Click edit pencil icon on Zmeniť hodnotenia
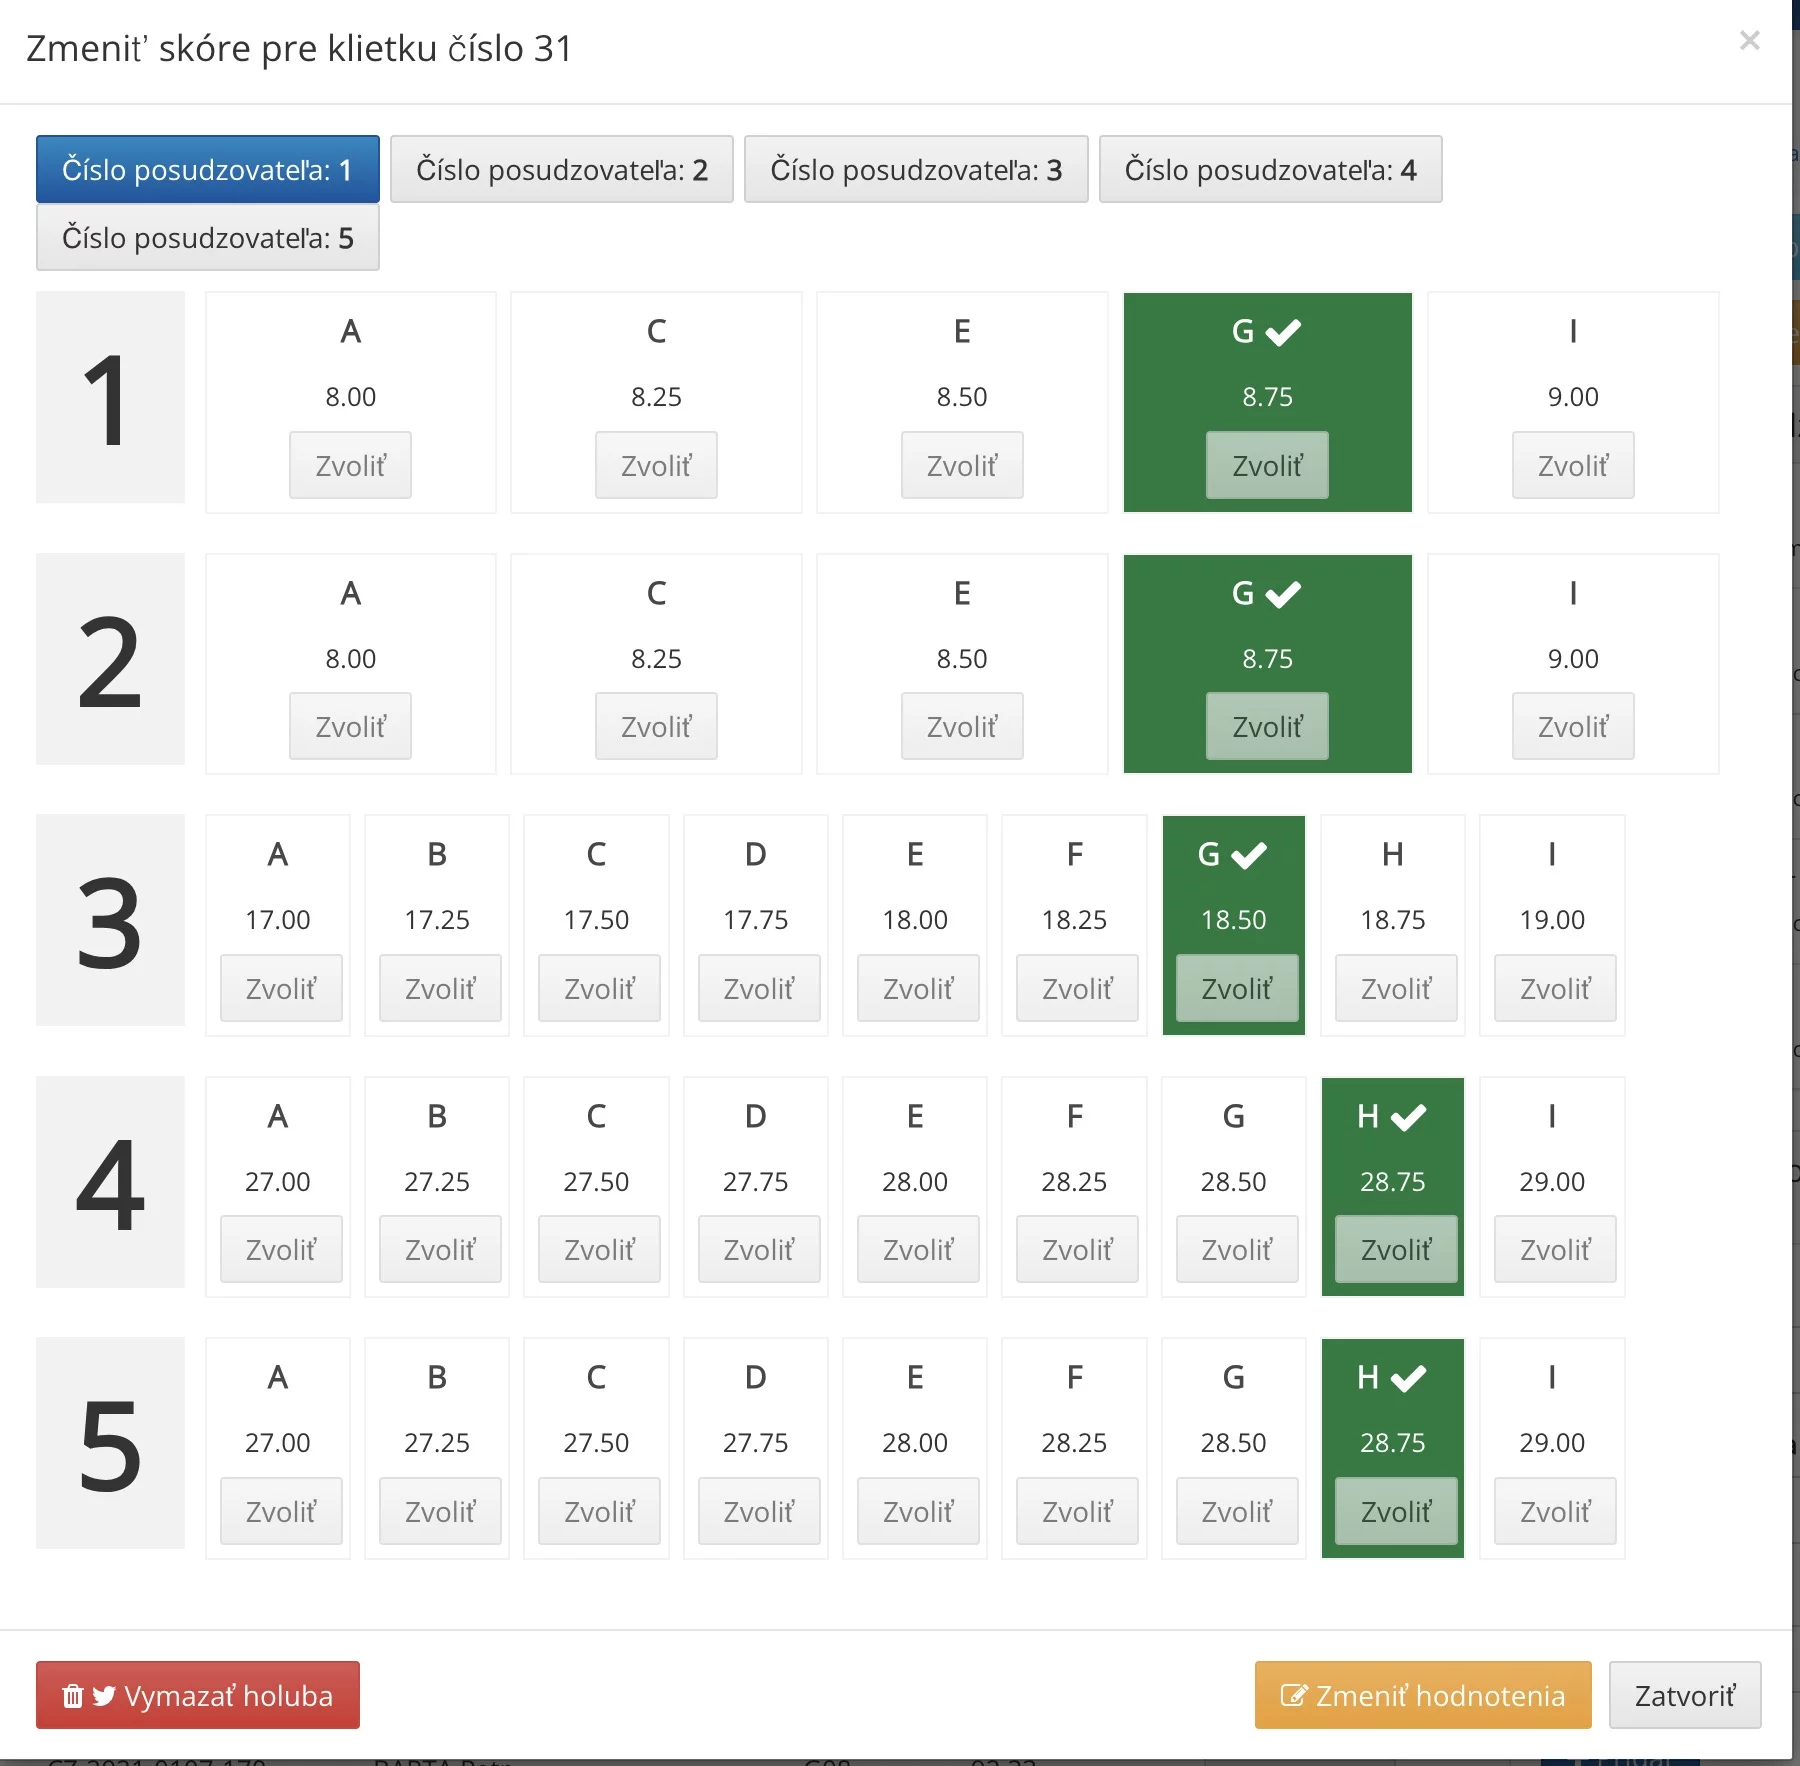 point(1293,1696)
